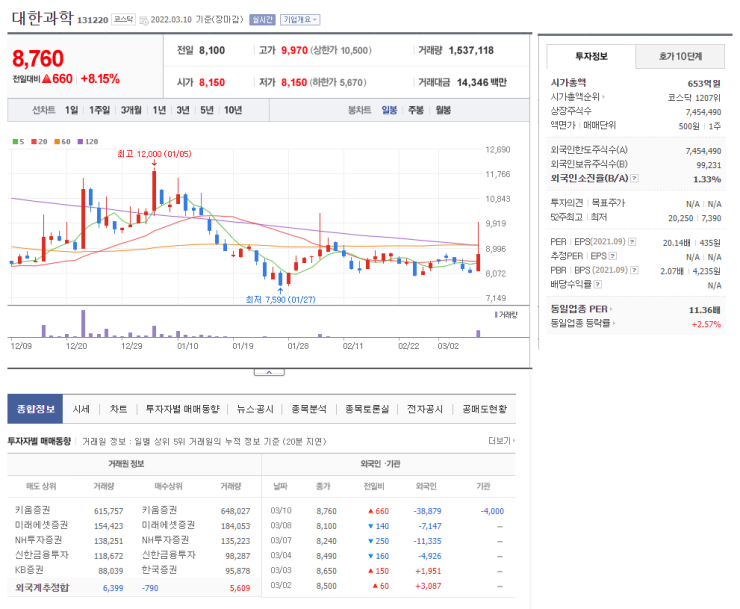Open the 시가총액순위 link
Screen dimensions: 740x609
click(x=577, y=97)
